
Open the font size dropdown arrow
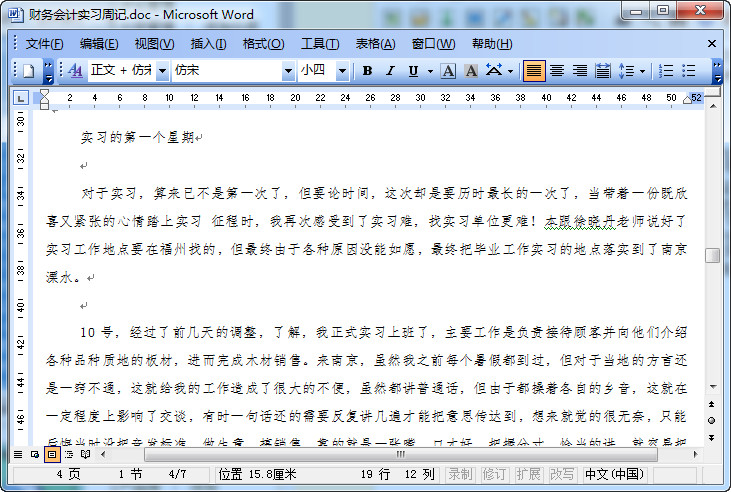[342, 71]
